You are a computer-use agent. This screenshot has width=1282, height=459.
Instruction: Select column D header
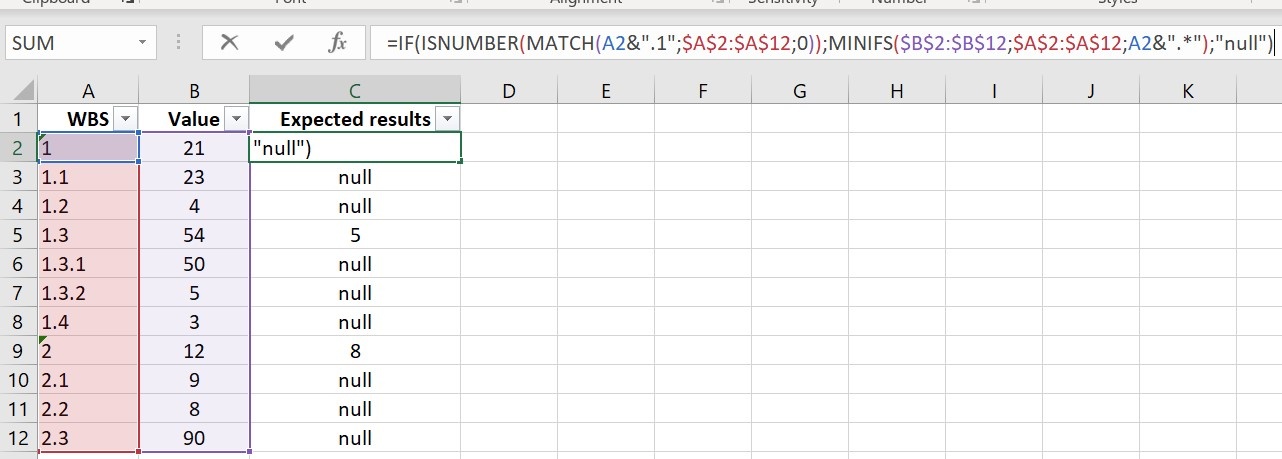tap(509, 91)
